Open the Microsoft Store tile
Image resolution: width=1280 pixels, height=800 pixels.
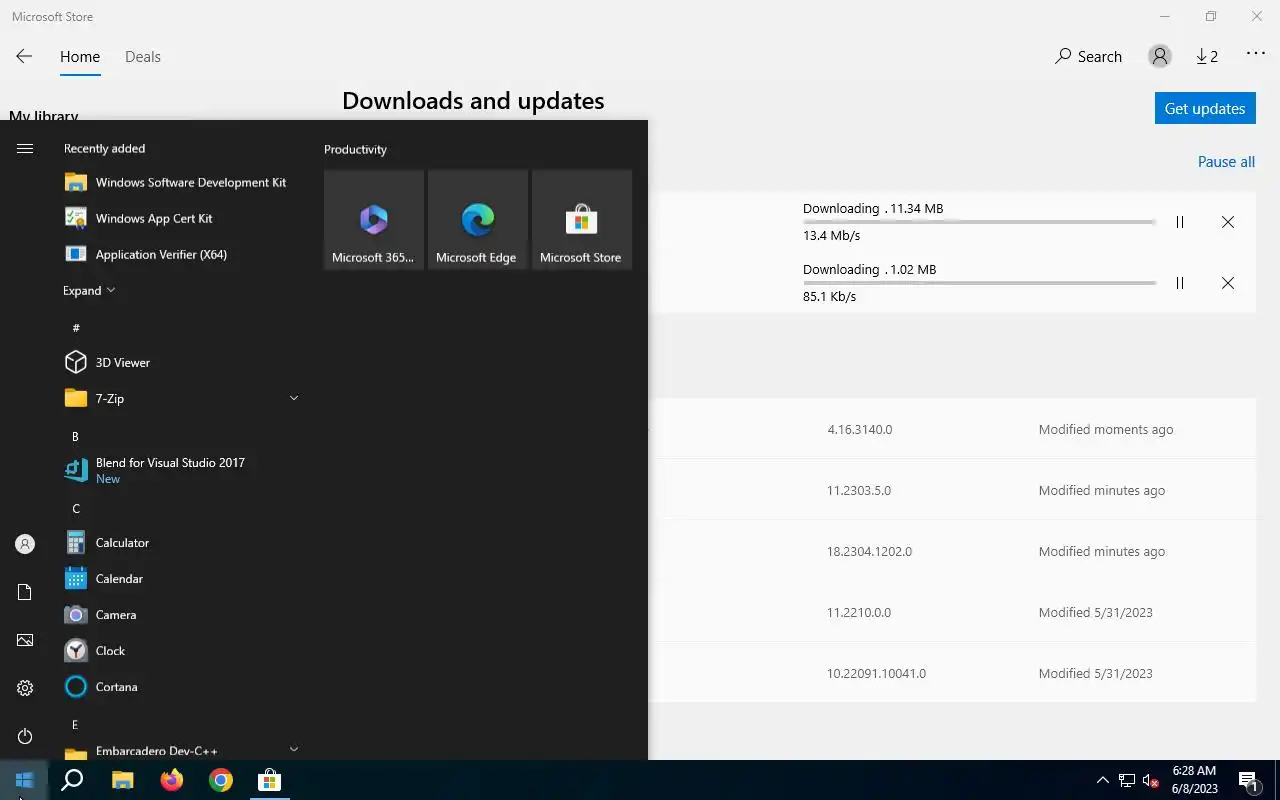click(582, 220)
